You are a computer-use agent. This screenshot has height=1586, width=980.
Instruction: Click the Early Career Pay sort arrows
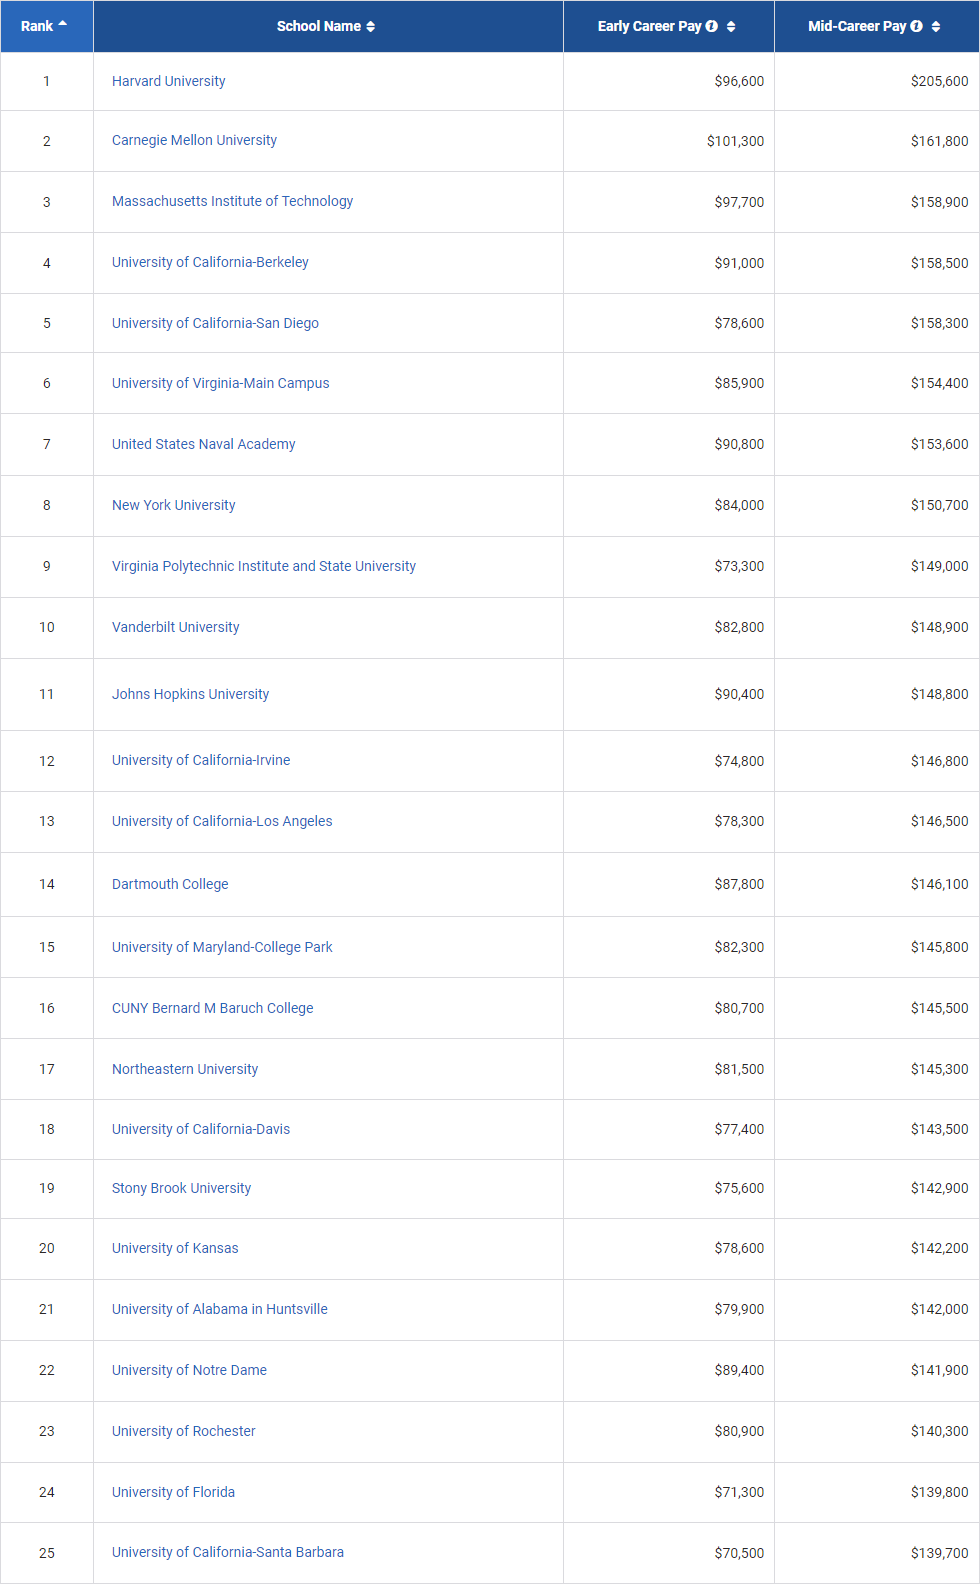(731, 27)
